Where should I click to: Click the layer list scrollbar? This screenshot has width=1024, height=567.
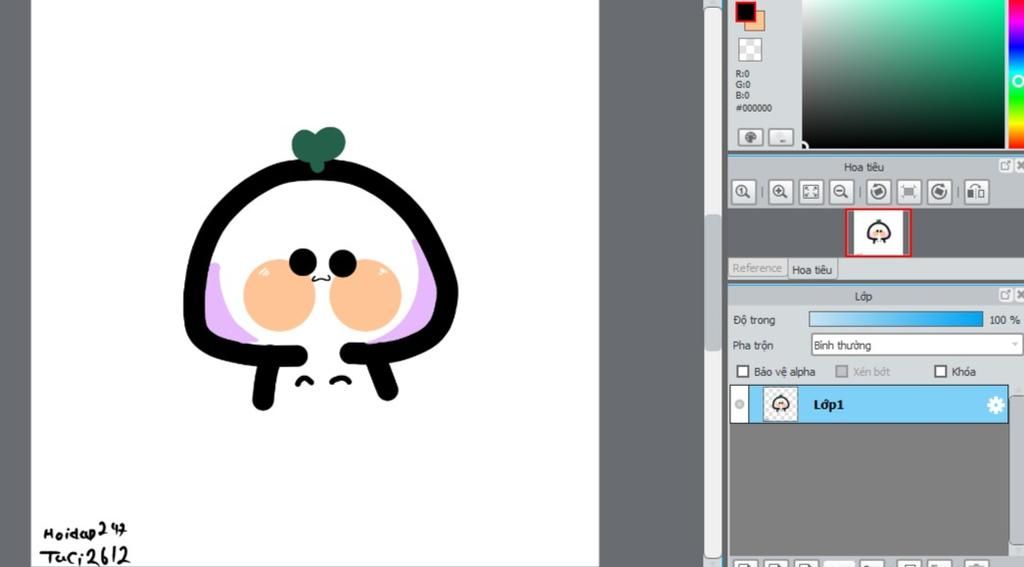click(1016, 470)
